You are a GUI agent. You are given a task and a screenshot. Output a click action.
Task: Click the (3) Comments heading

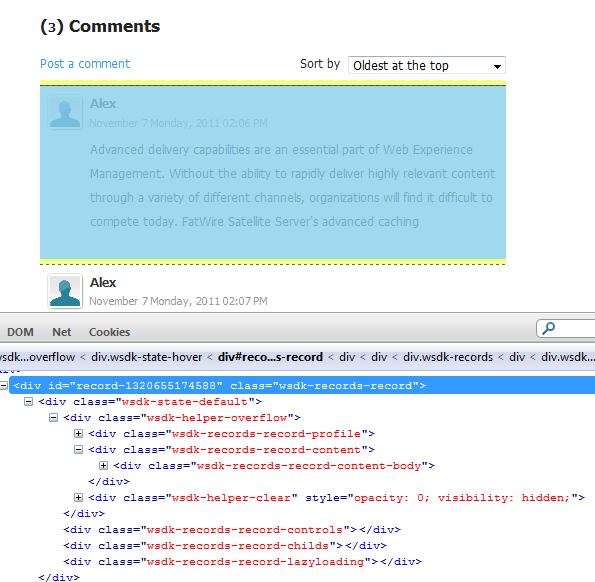point(100,27)
